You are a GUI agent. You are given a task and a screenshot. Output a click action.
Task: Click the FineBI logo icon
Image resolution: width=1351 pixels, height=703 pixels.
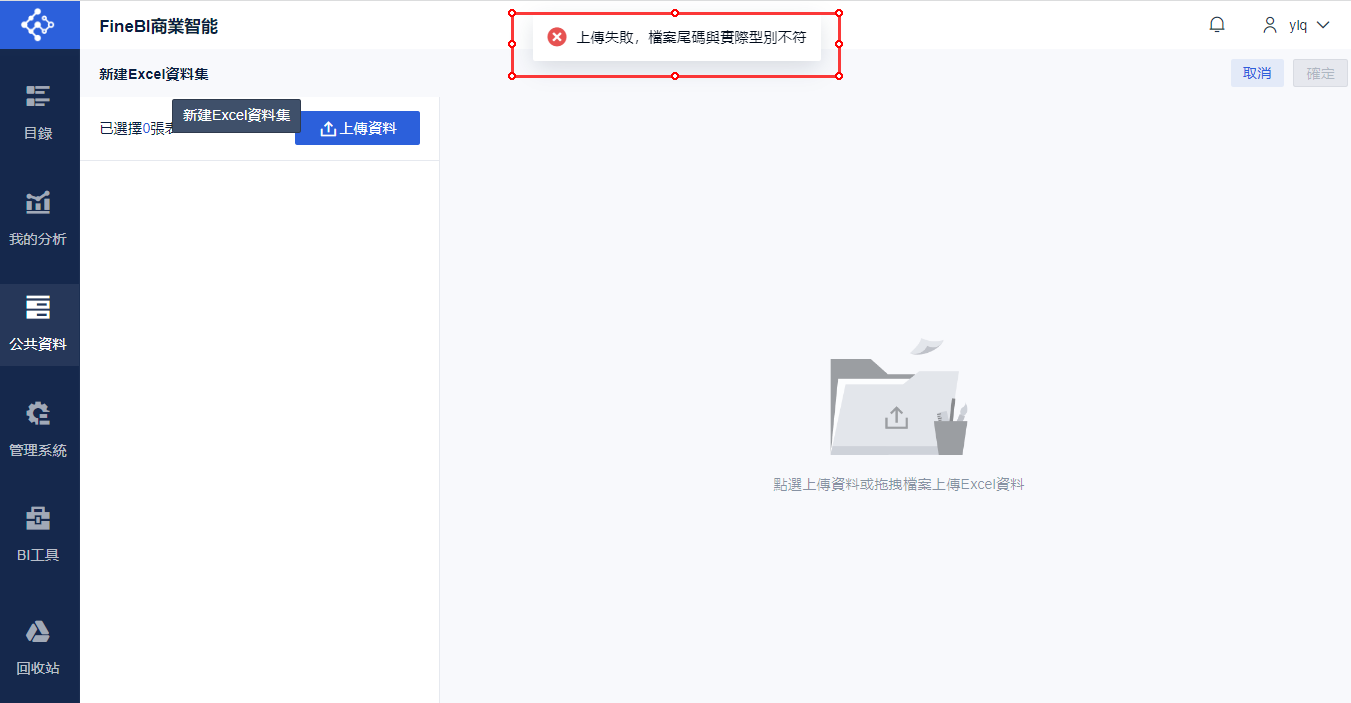[39, 25]
